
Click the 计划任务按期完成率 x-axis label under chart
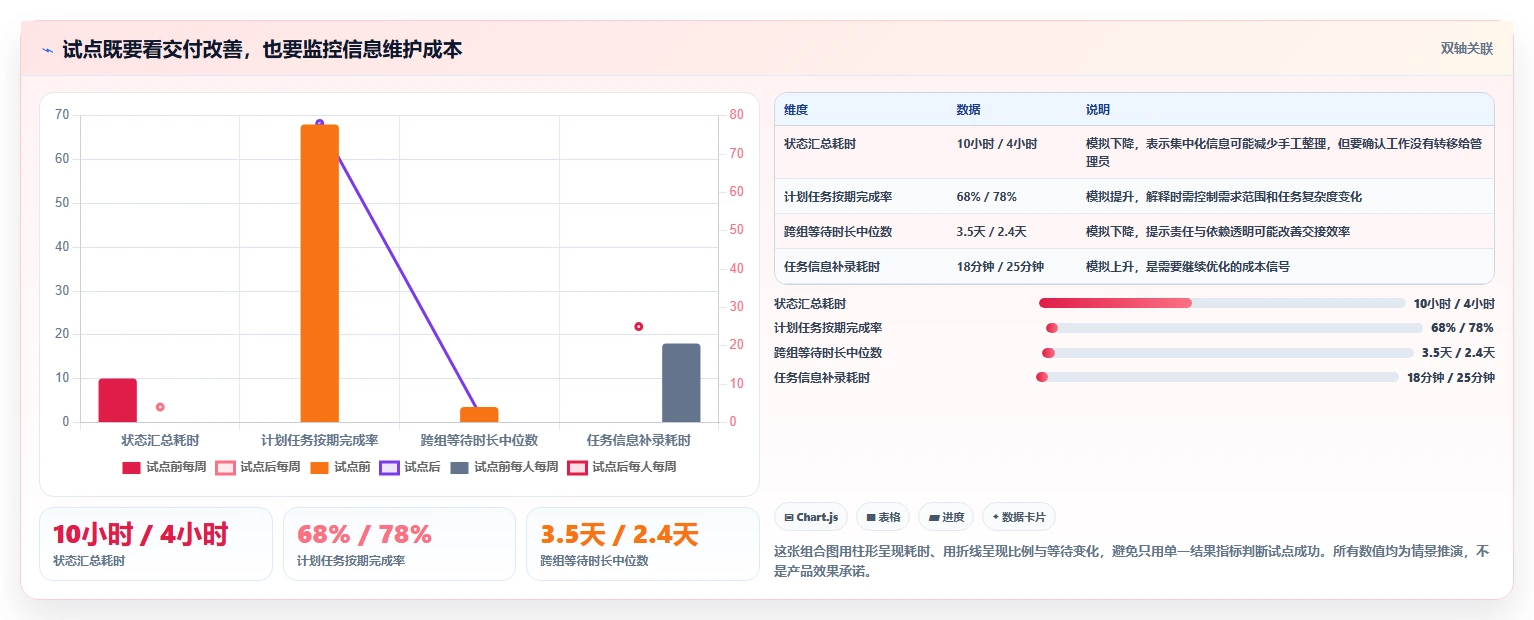[x=320, y=440]
